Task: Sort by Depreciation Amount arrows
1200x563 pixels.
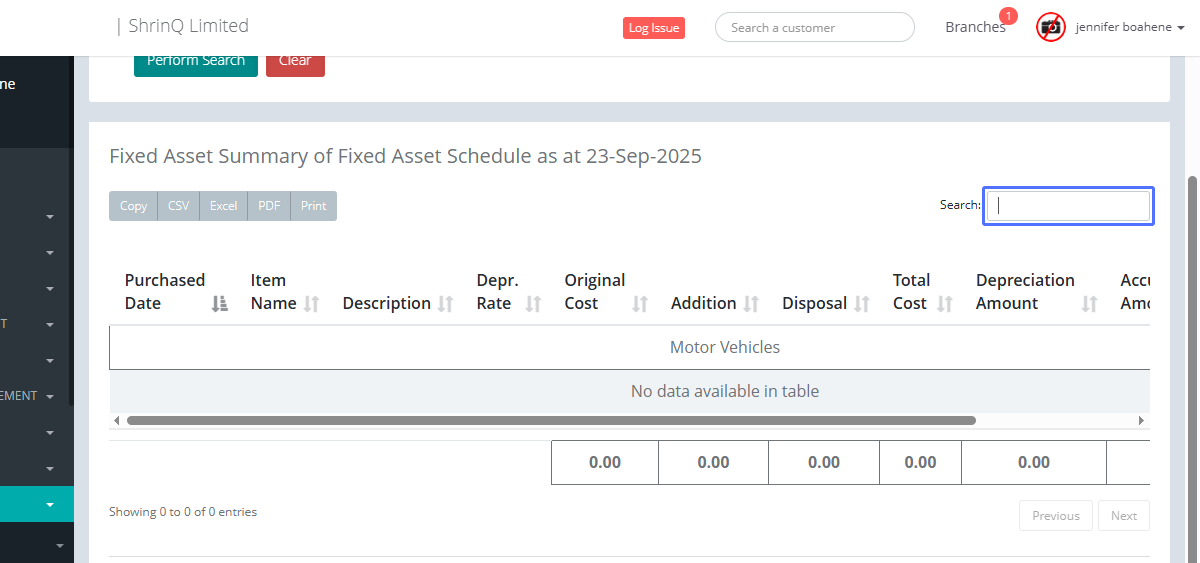Action: click(x=1090, y=304)
